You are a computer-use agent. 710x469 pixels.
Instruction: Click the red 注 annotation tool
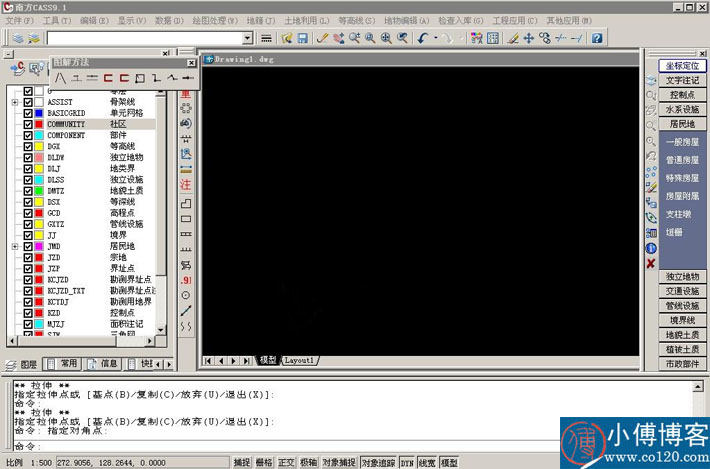pyautogui.click(x=186, y=184)
